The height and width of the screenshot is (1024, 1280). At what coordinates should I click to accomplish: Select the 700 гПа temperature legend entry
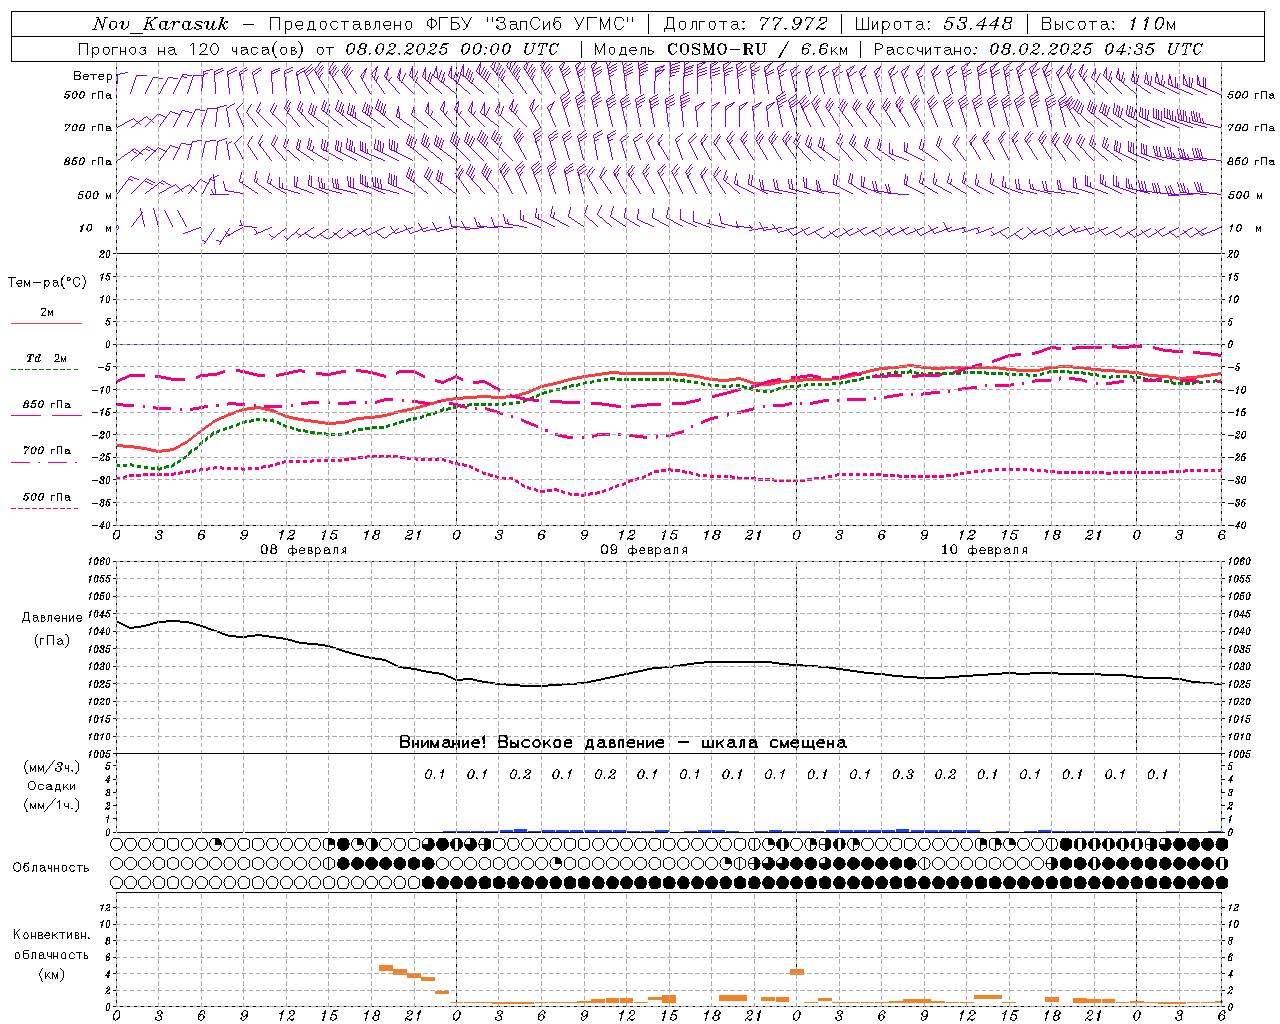click(x=47, y=451)
